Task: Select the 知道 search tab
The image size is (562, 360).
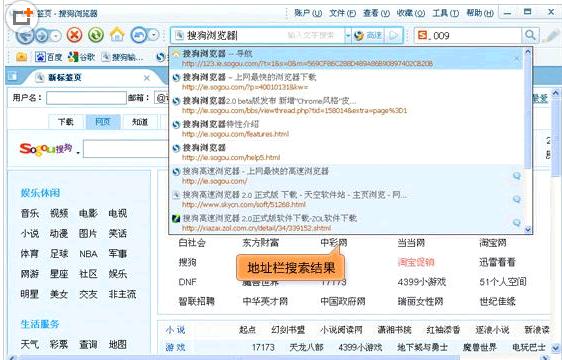Action: (140, 122)
